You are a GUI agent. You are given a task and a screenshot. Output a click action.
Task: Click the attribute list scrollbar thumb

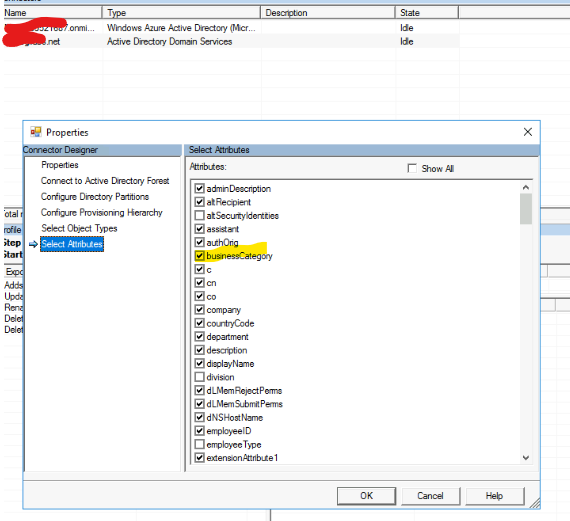[526, 209]
